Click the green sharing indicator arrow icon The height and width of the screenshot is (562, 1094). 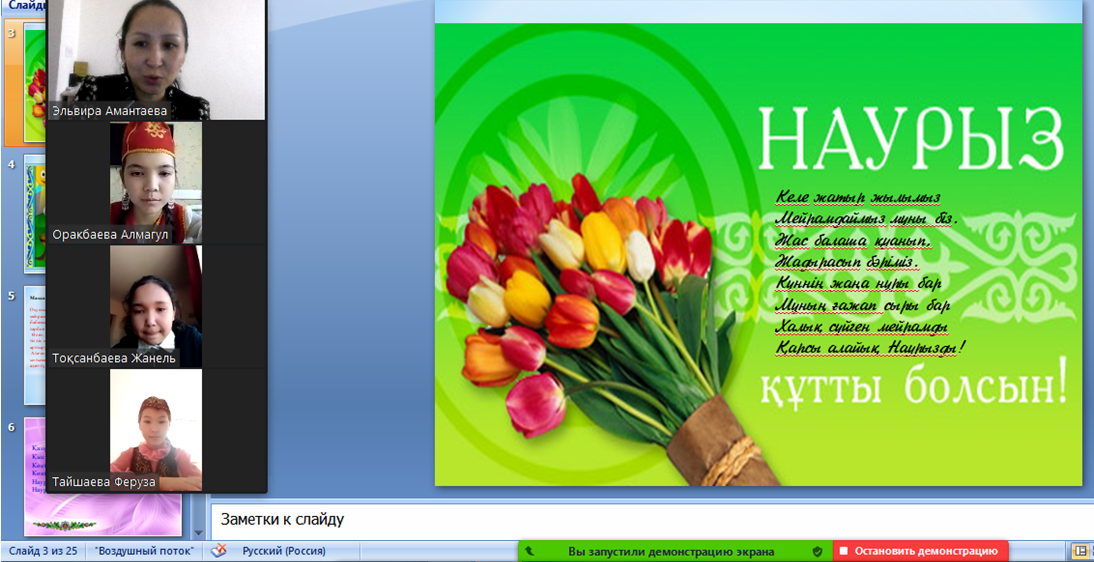(x=530, y=551)
